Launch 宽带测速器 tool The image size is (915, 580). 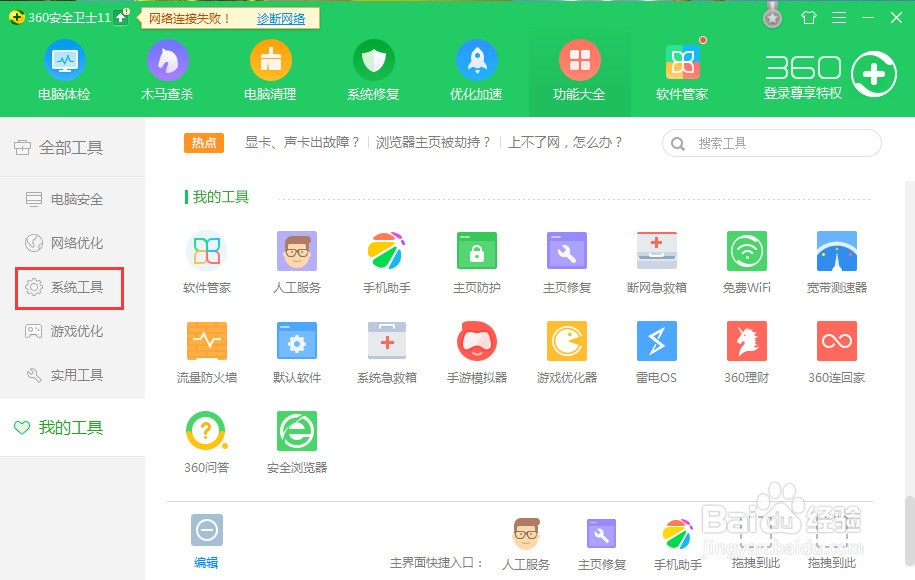pyautogui.click(x=837, y=262)
